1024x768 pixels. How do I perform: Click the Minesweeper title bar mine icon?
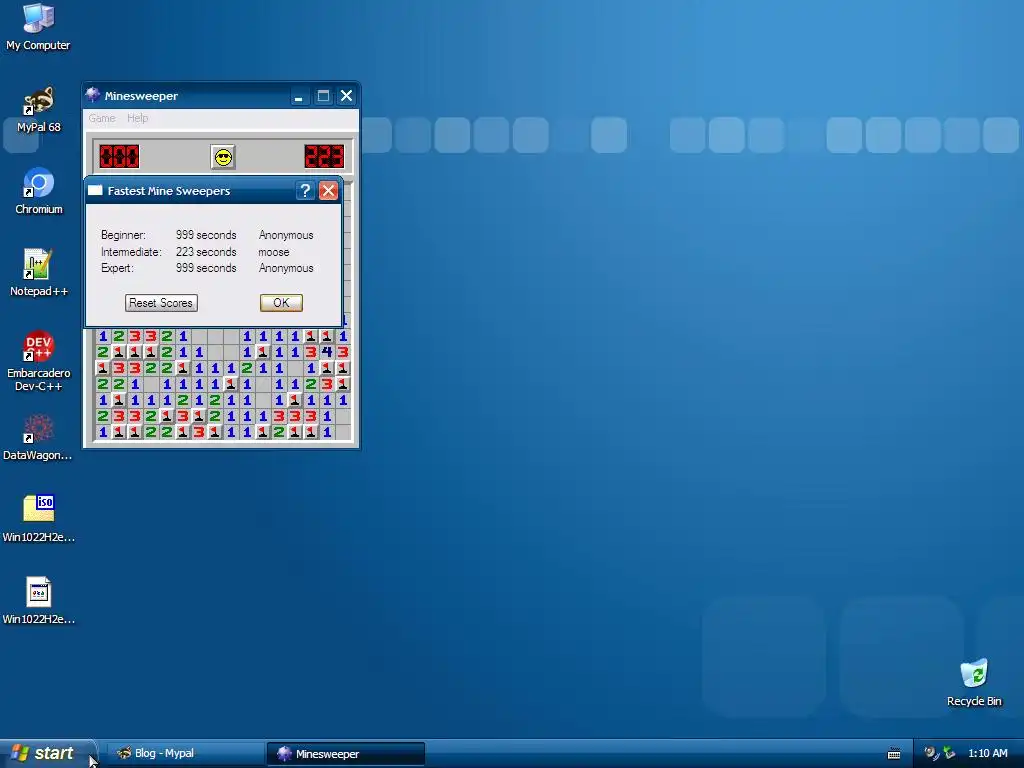pos(93,95)
